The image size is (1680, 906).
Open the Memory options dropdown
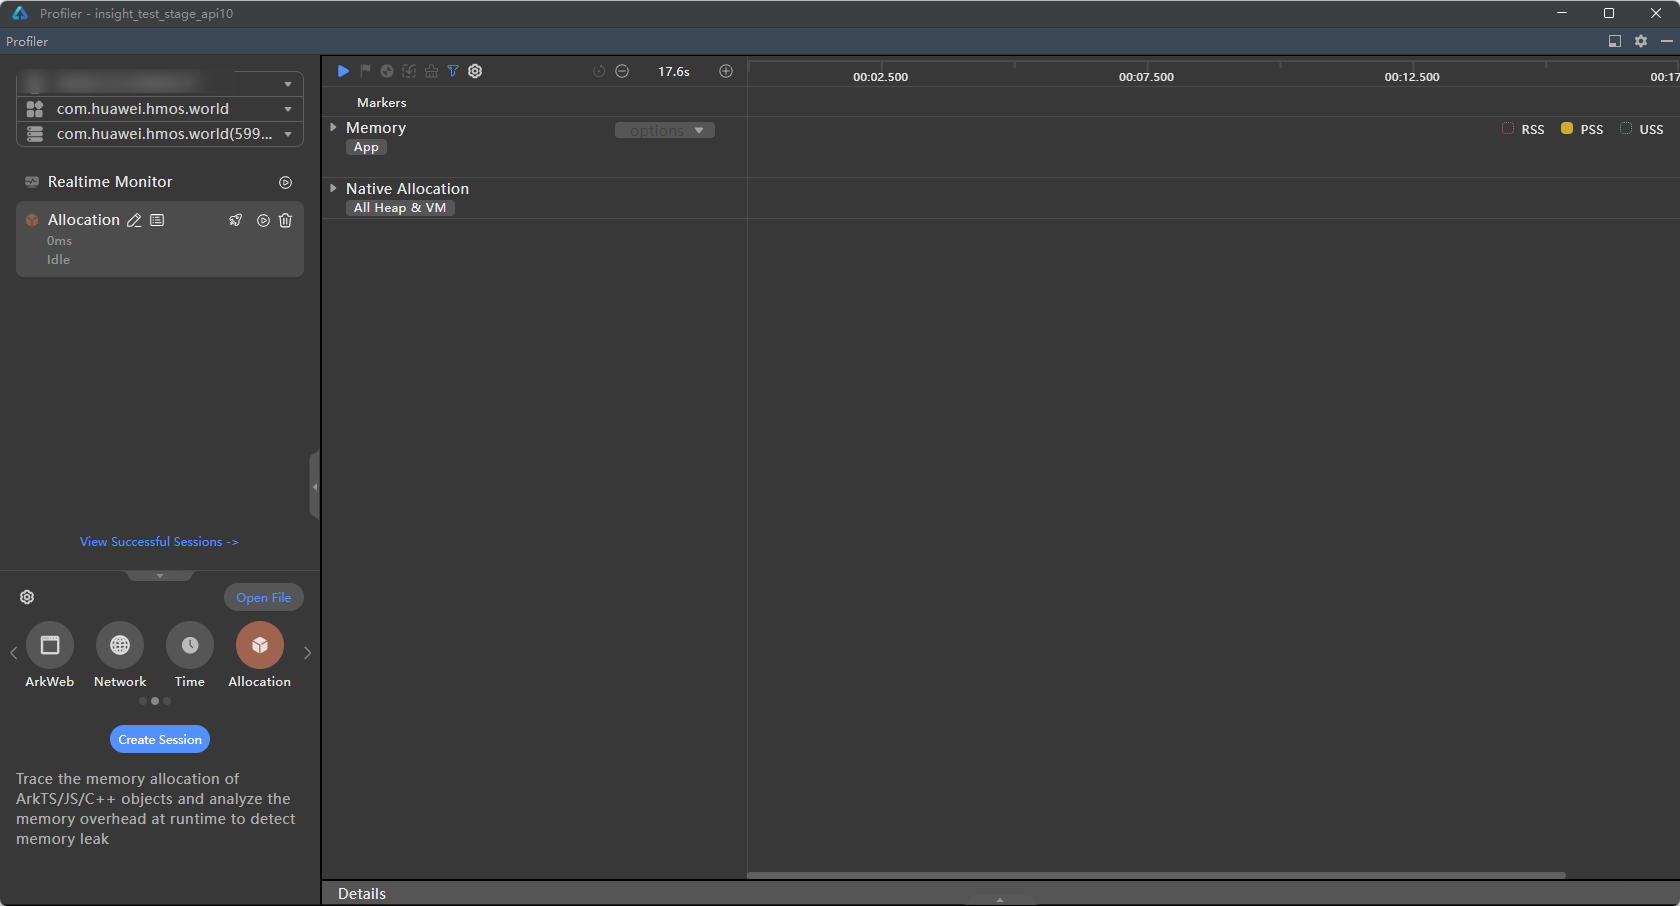click(x=665, y=131)
